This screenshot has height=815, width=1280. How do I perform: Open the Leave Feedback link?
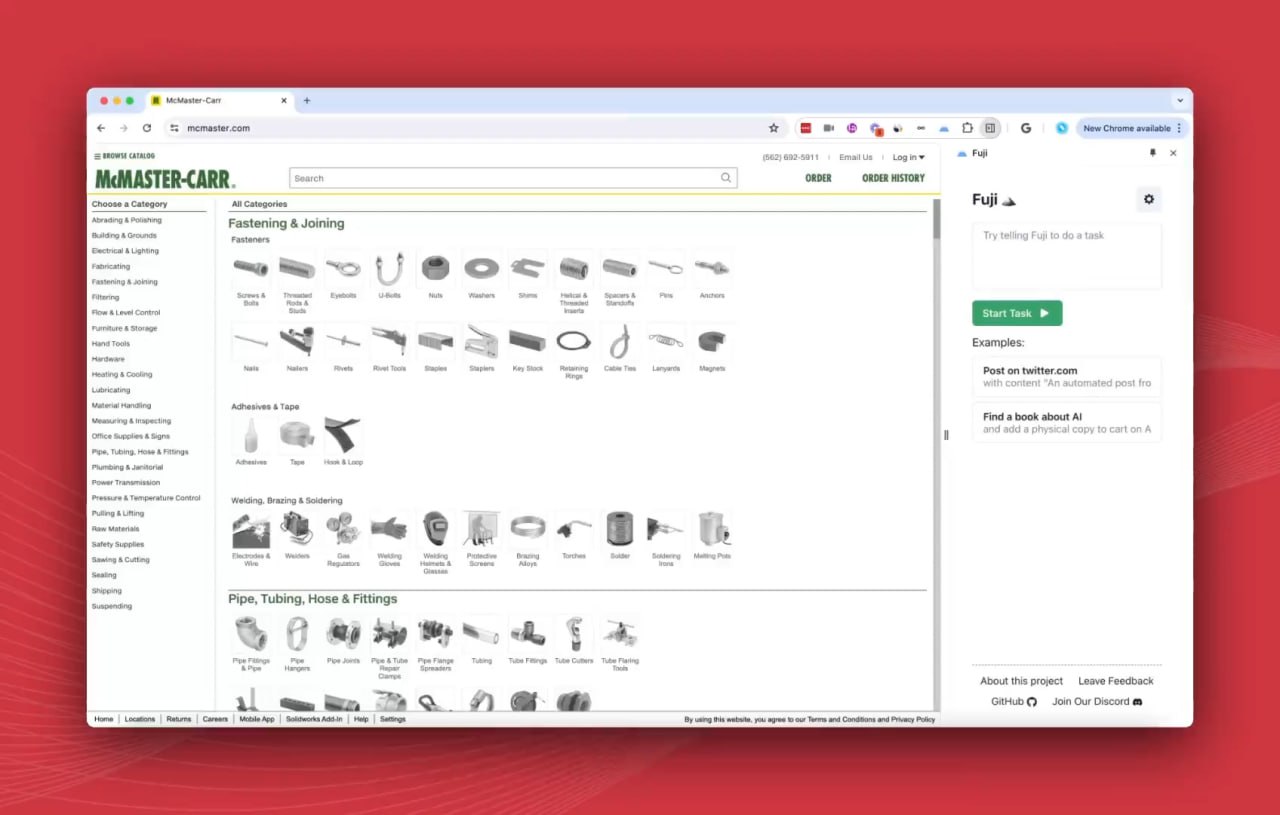(1115, 681)
